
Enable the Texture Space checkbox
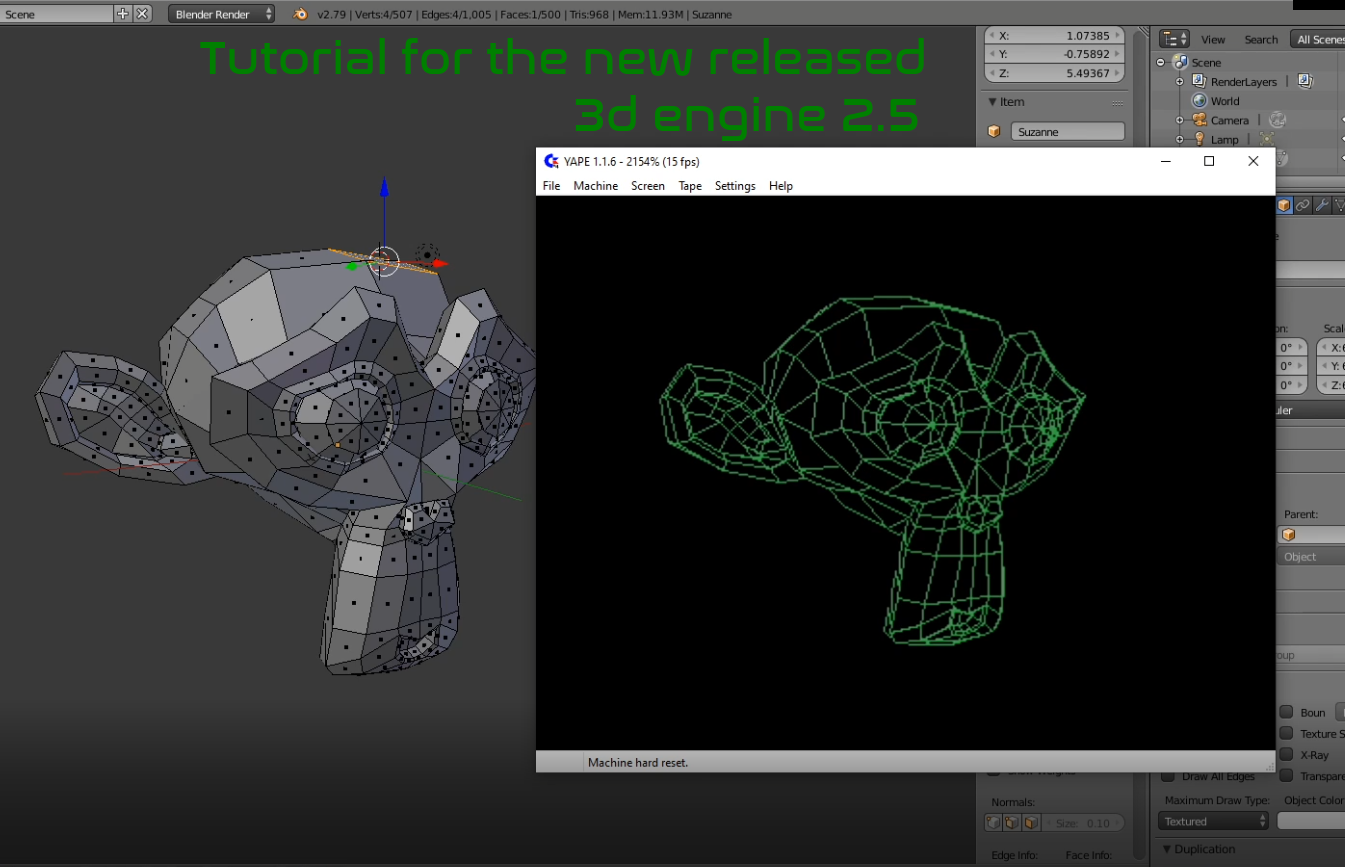[x=1286, y=733]
